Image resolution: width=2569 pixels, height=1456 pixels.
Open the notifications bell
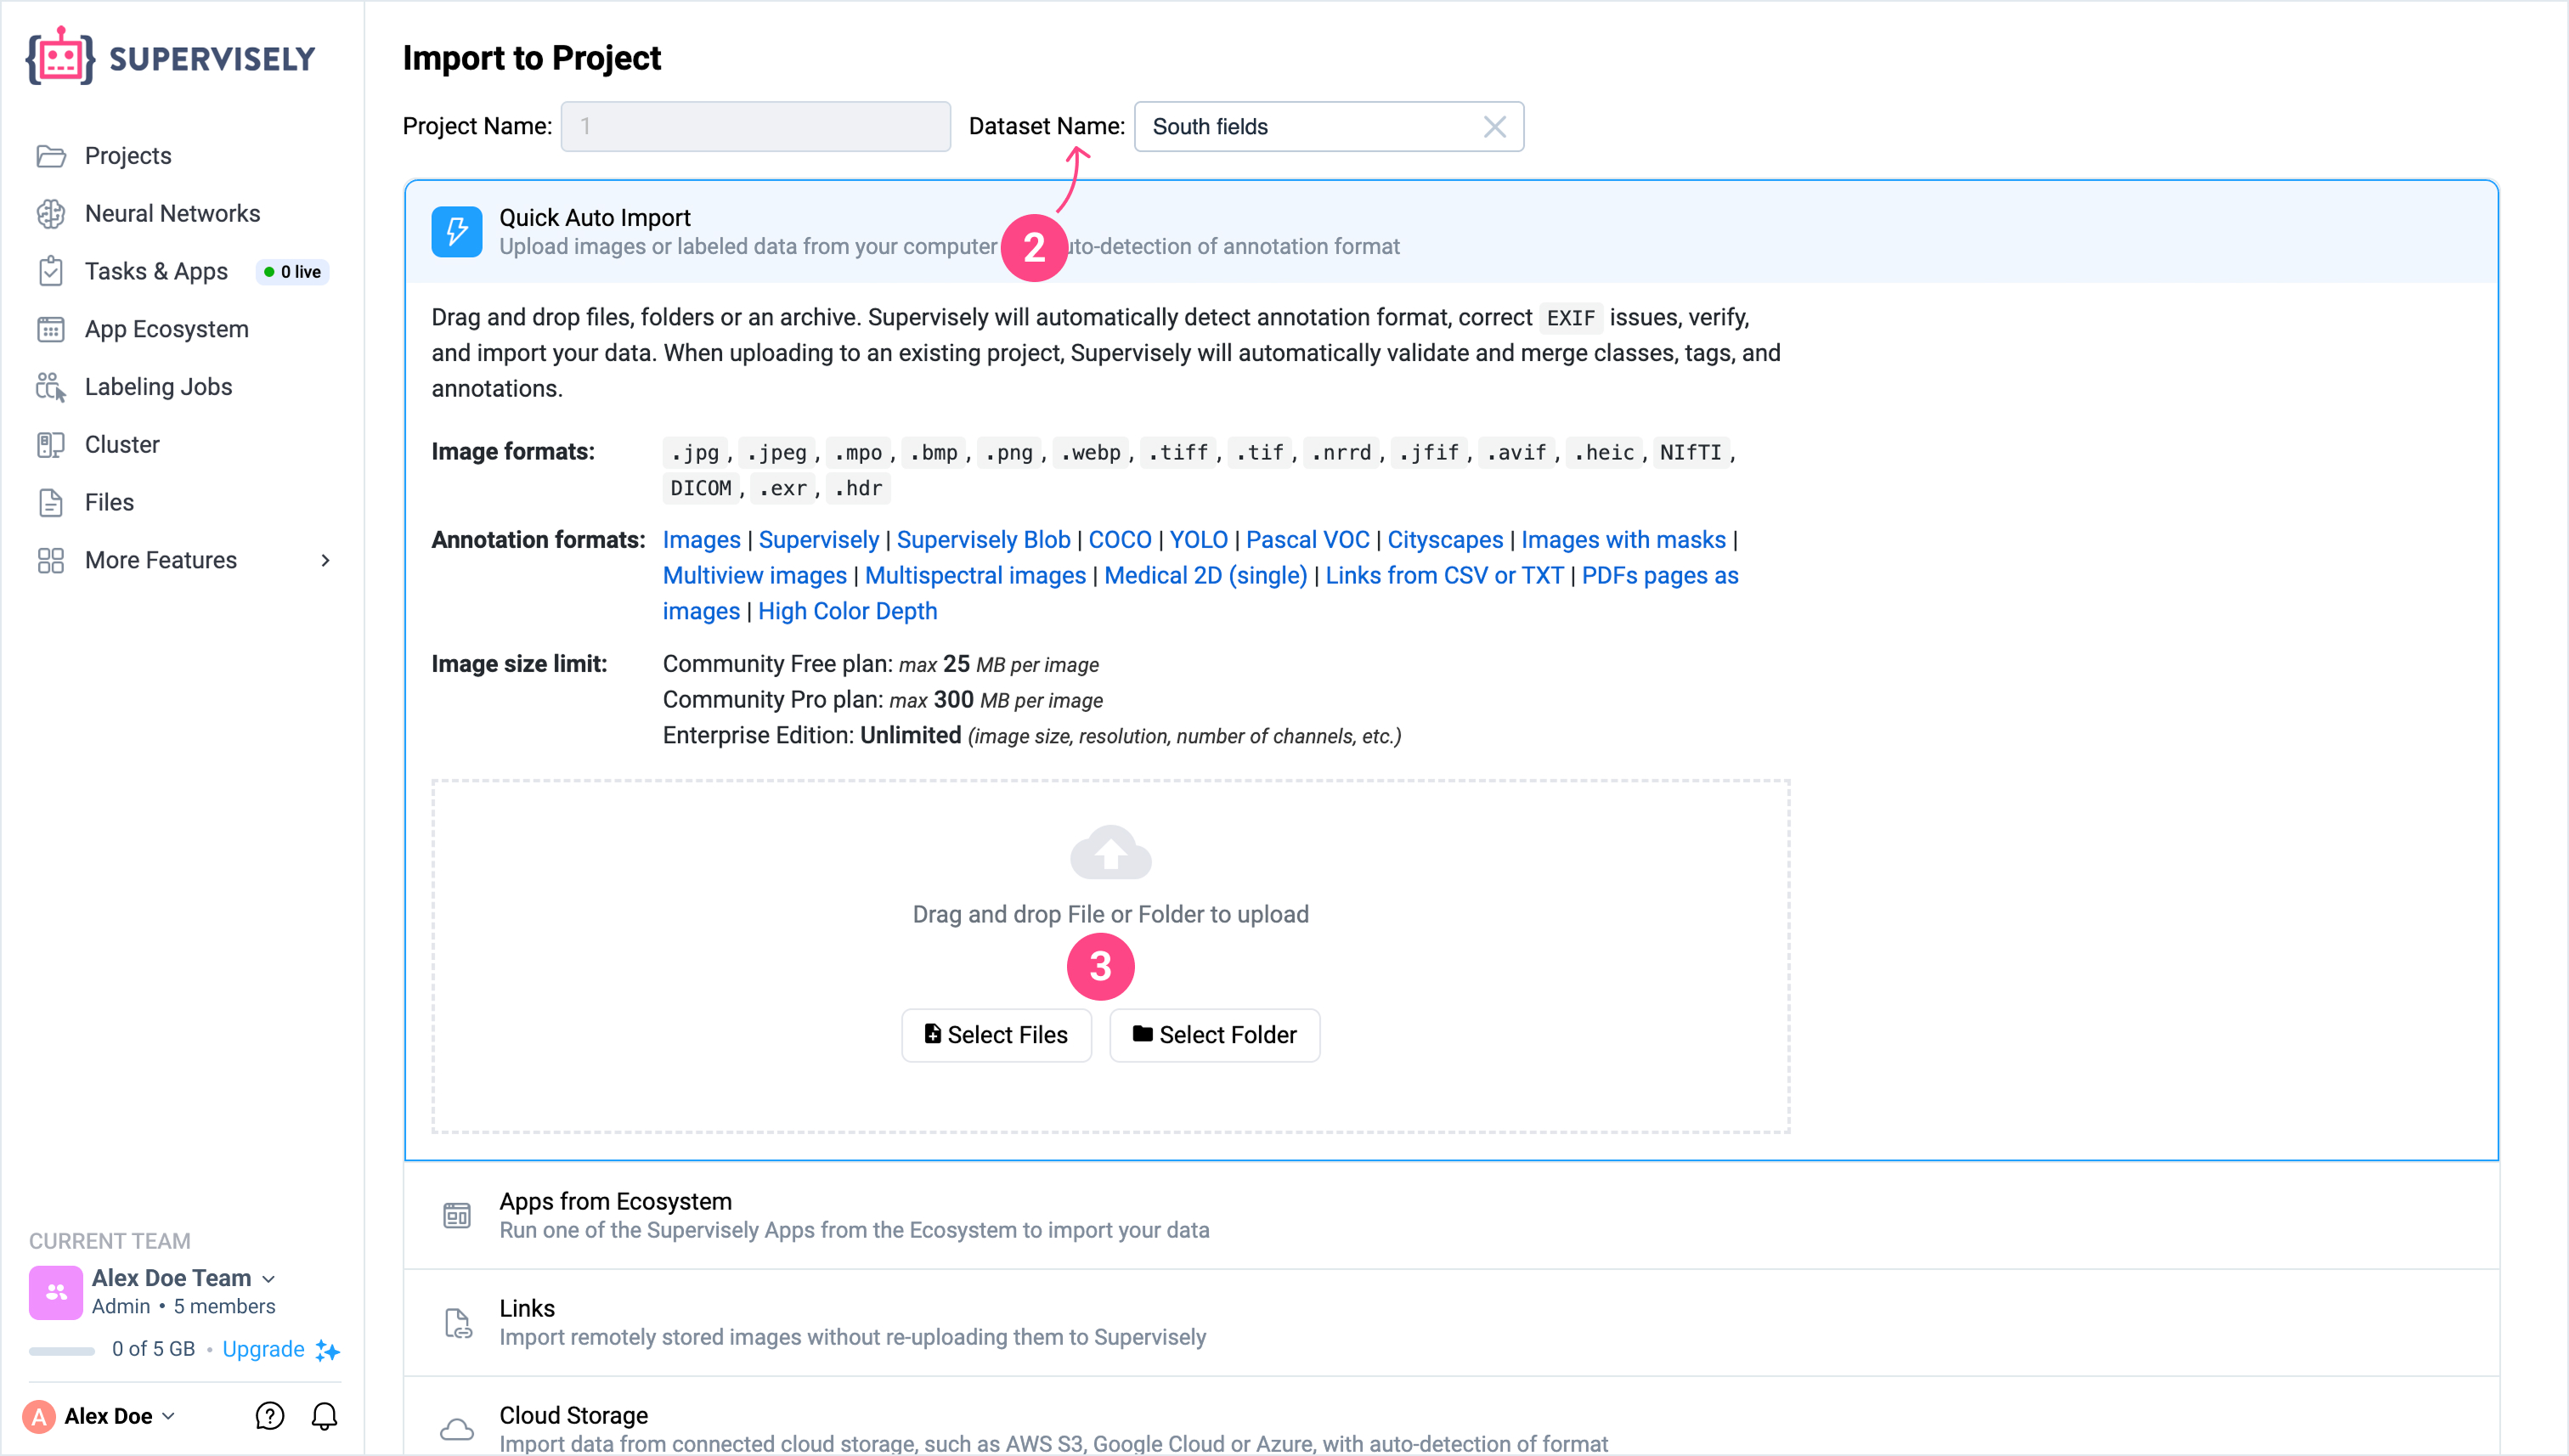pos(324,1415)
